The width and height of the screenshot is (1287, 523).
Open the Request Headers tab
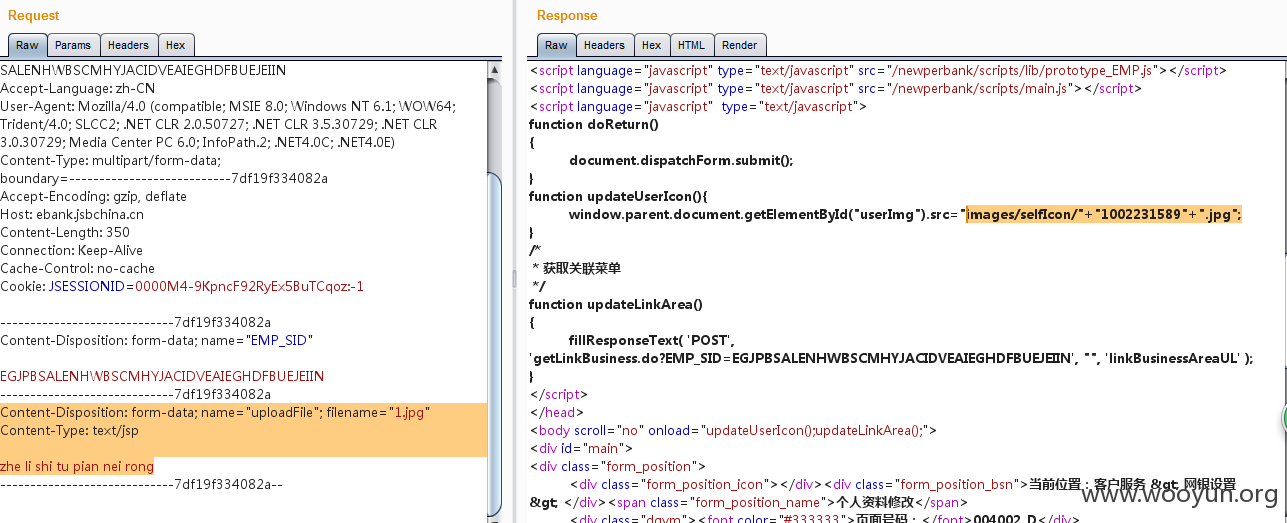click(128, 45)
